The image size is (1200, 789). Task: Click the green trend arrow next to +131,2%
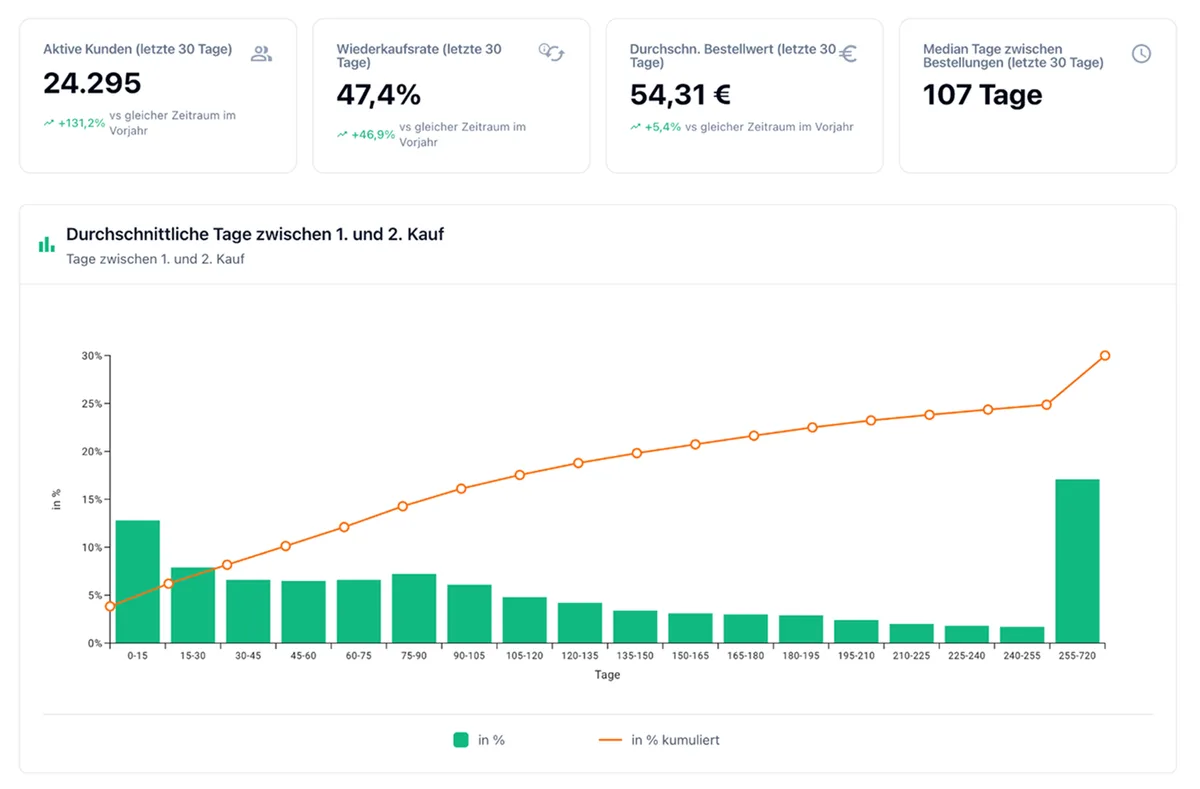tap(48, 123)
